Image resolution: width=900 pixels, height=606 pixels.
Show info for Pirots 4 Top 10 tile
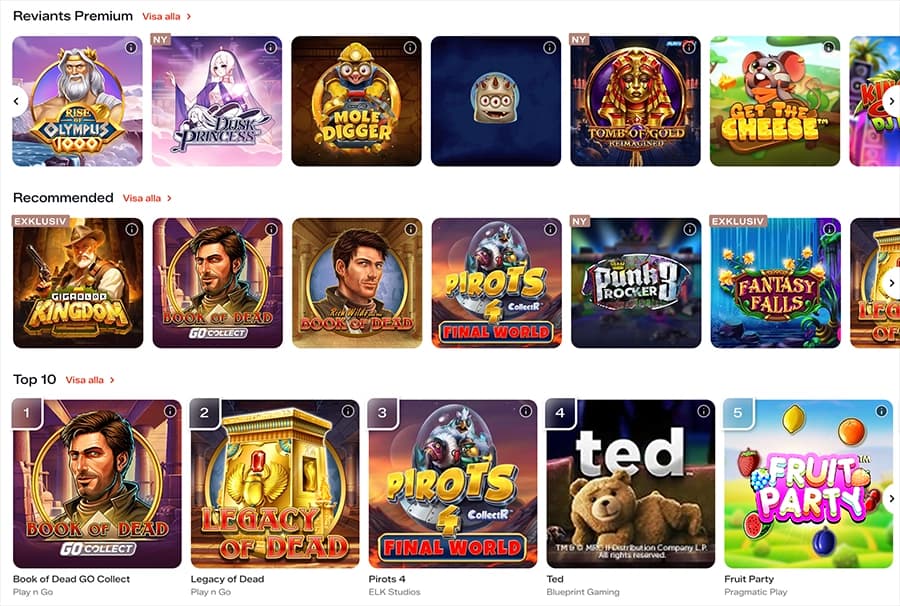tap(526, 411)
